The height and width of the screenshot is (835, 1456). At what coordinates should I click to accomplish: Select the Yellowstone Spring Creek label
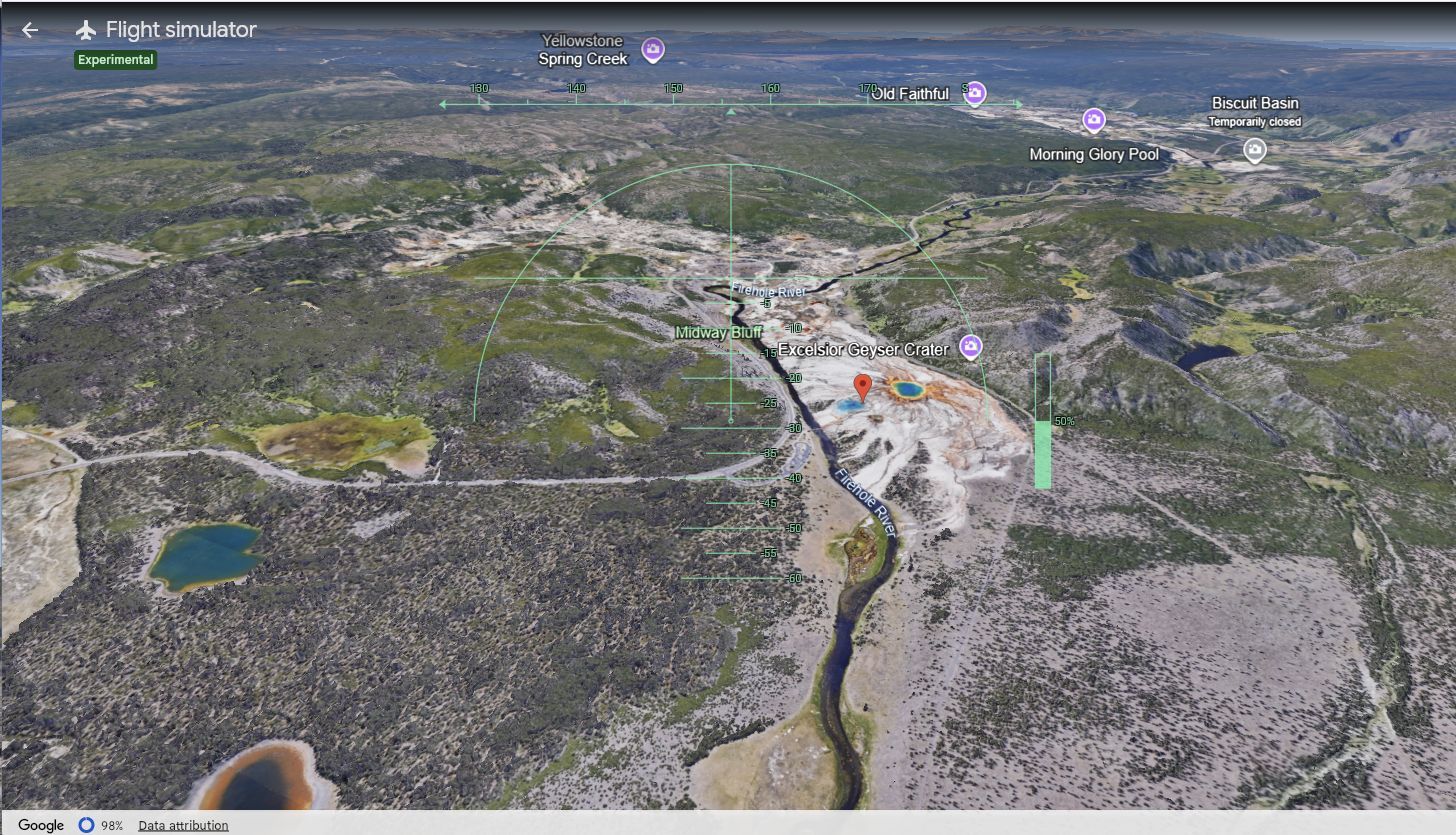click(583, 50)
